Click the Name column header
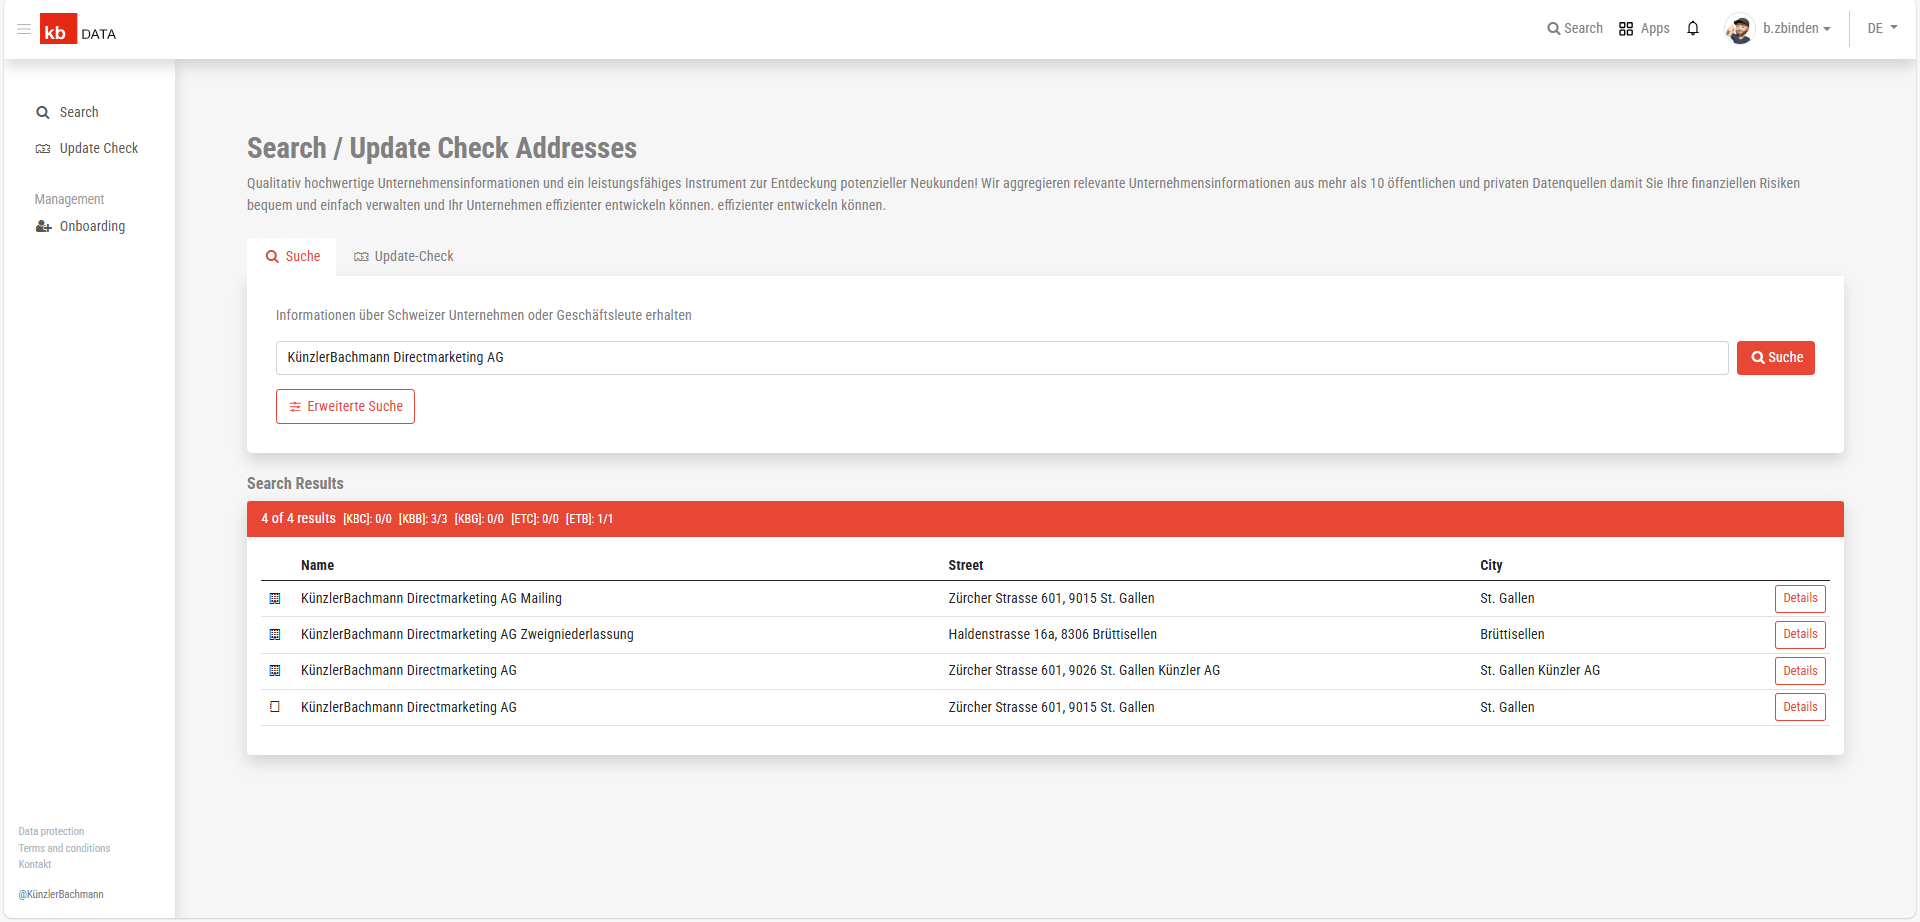 click(317, 566)
